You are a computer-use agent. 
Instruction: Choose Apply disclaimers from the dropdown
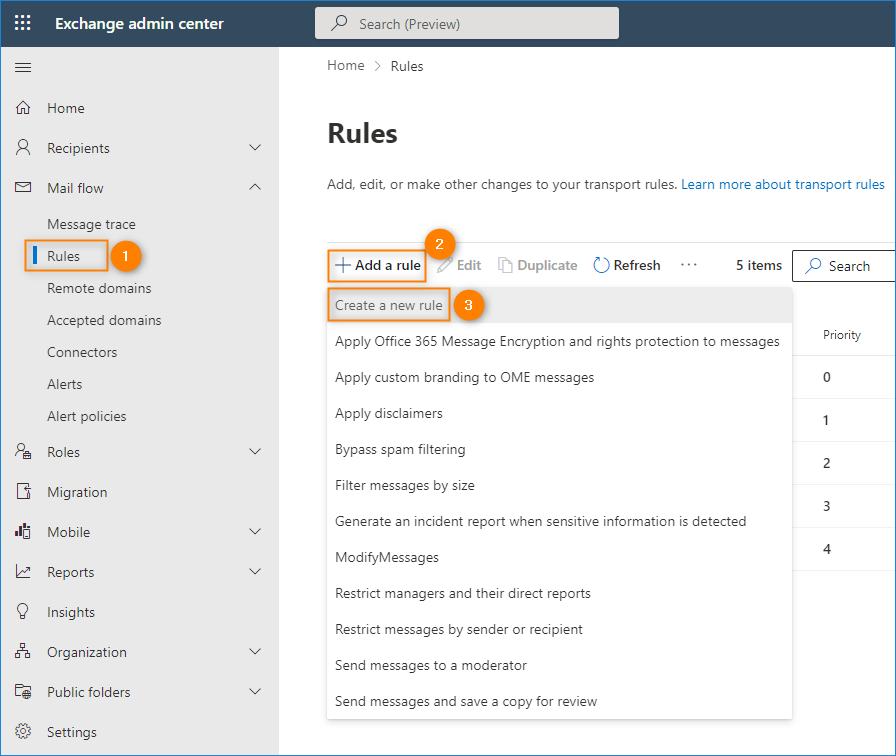389,413
